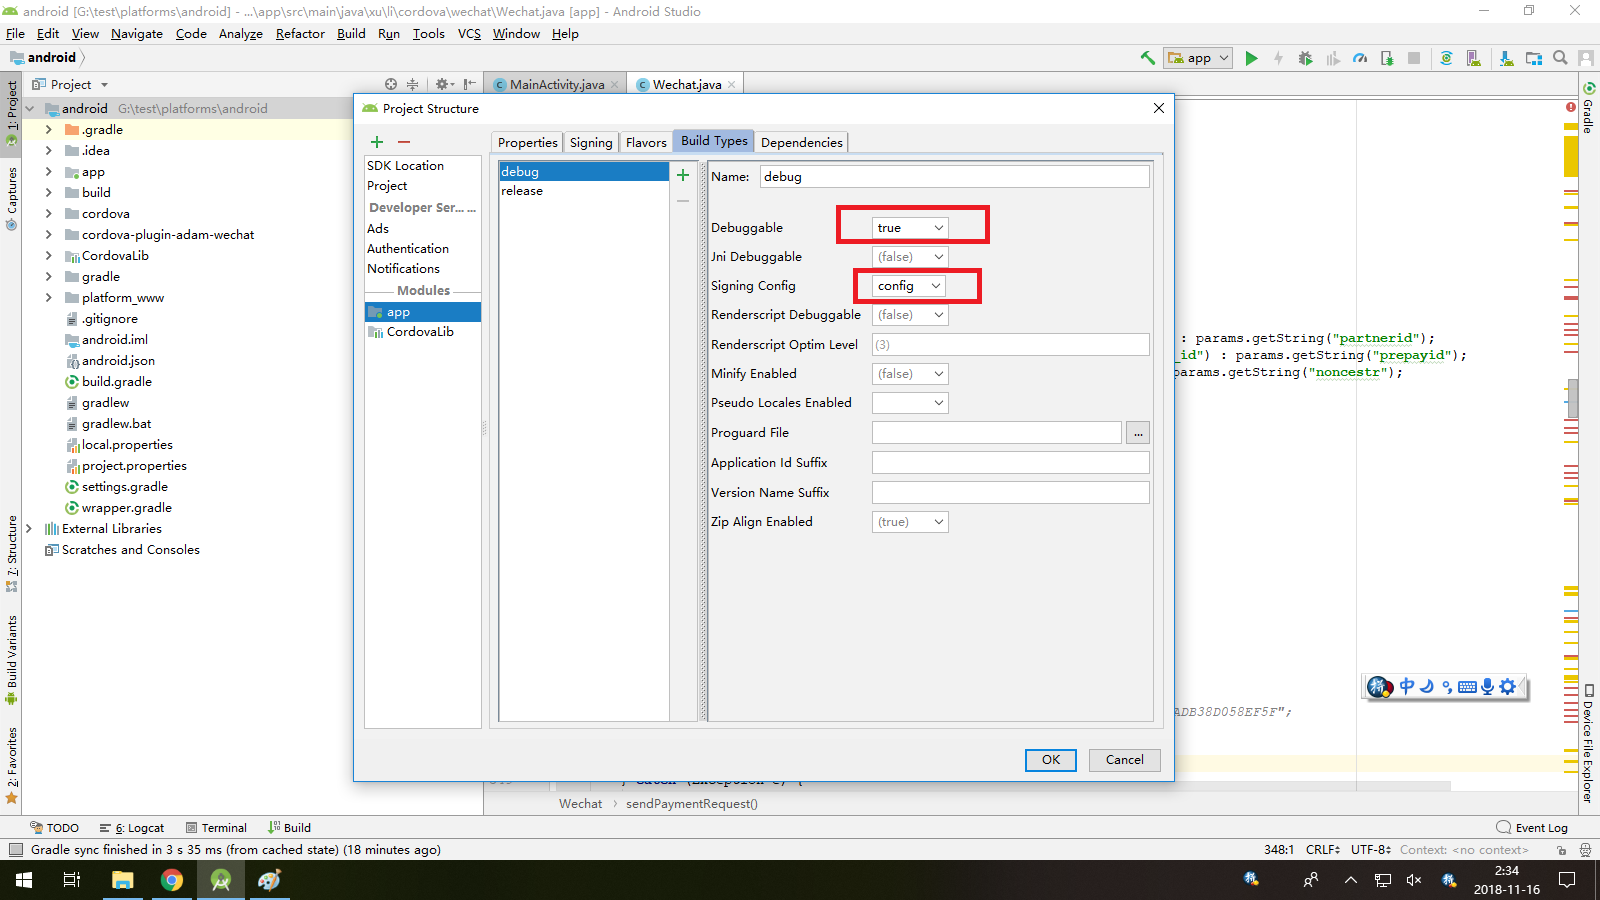Click Sync Project with Gradle Files icon
The width and height of the screenshot is (1600, 900).
[x=1446, y=58]
